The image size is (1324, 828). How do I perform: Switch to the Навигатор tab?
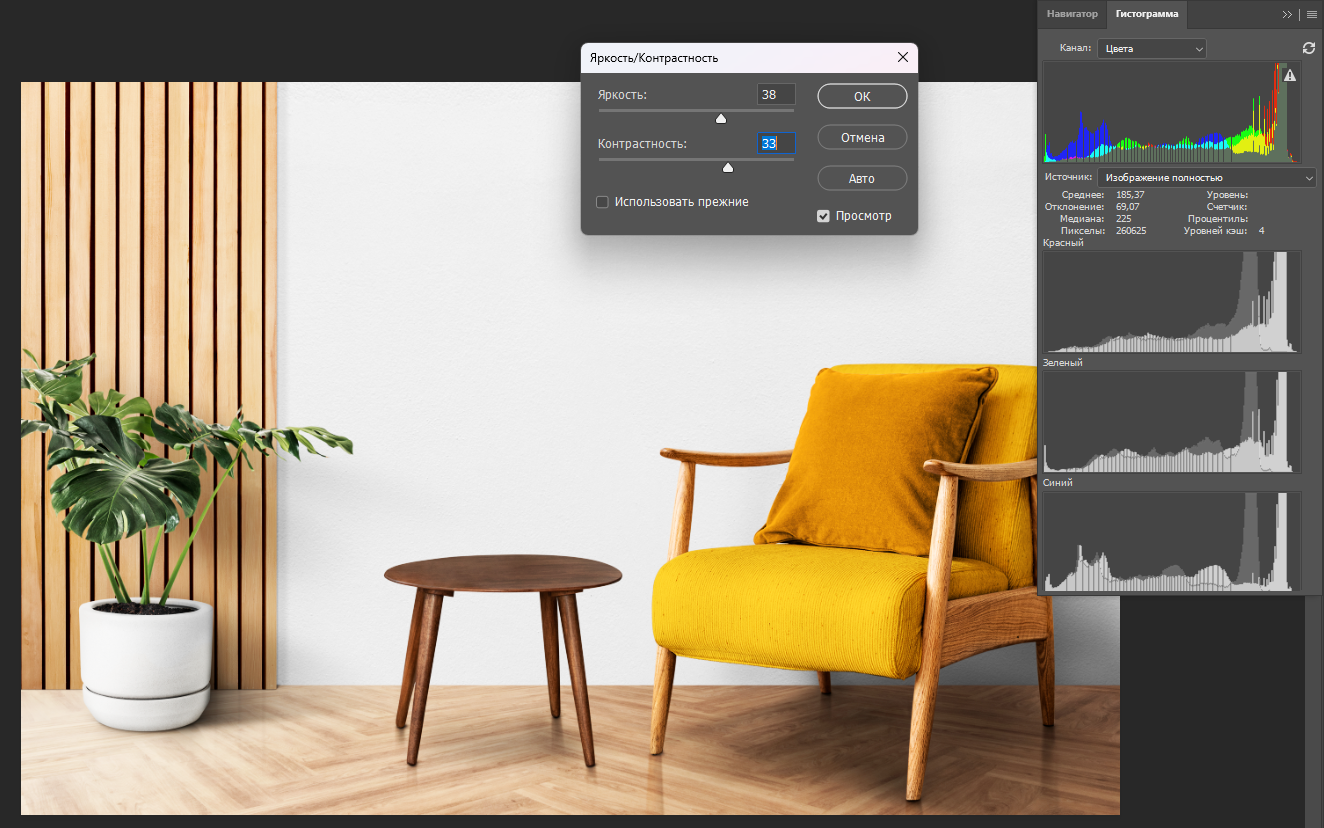(x=1072, y=14)
